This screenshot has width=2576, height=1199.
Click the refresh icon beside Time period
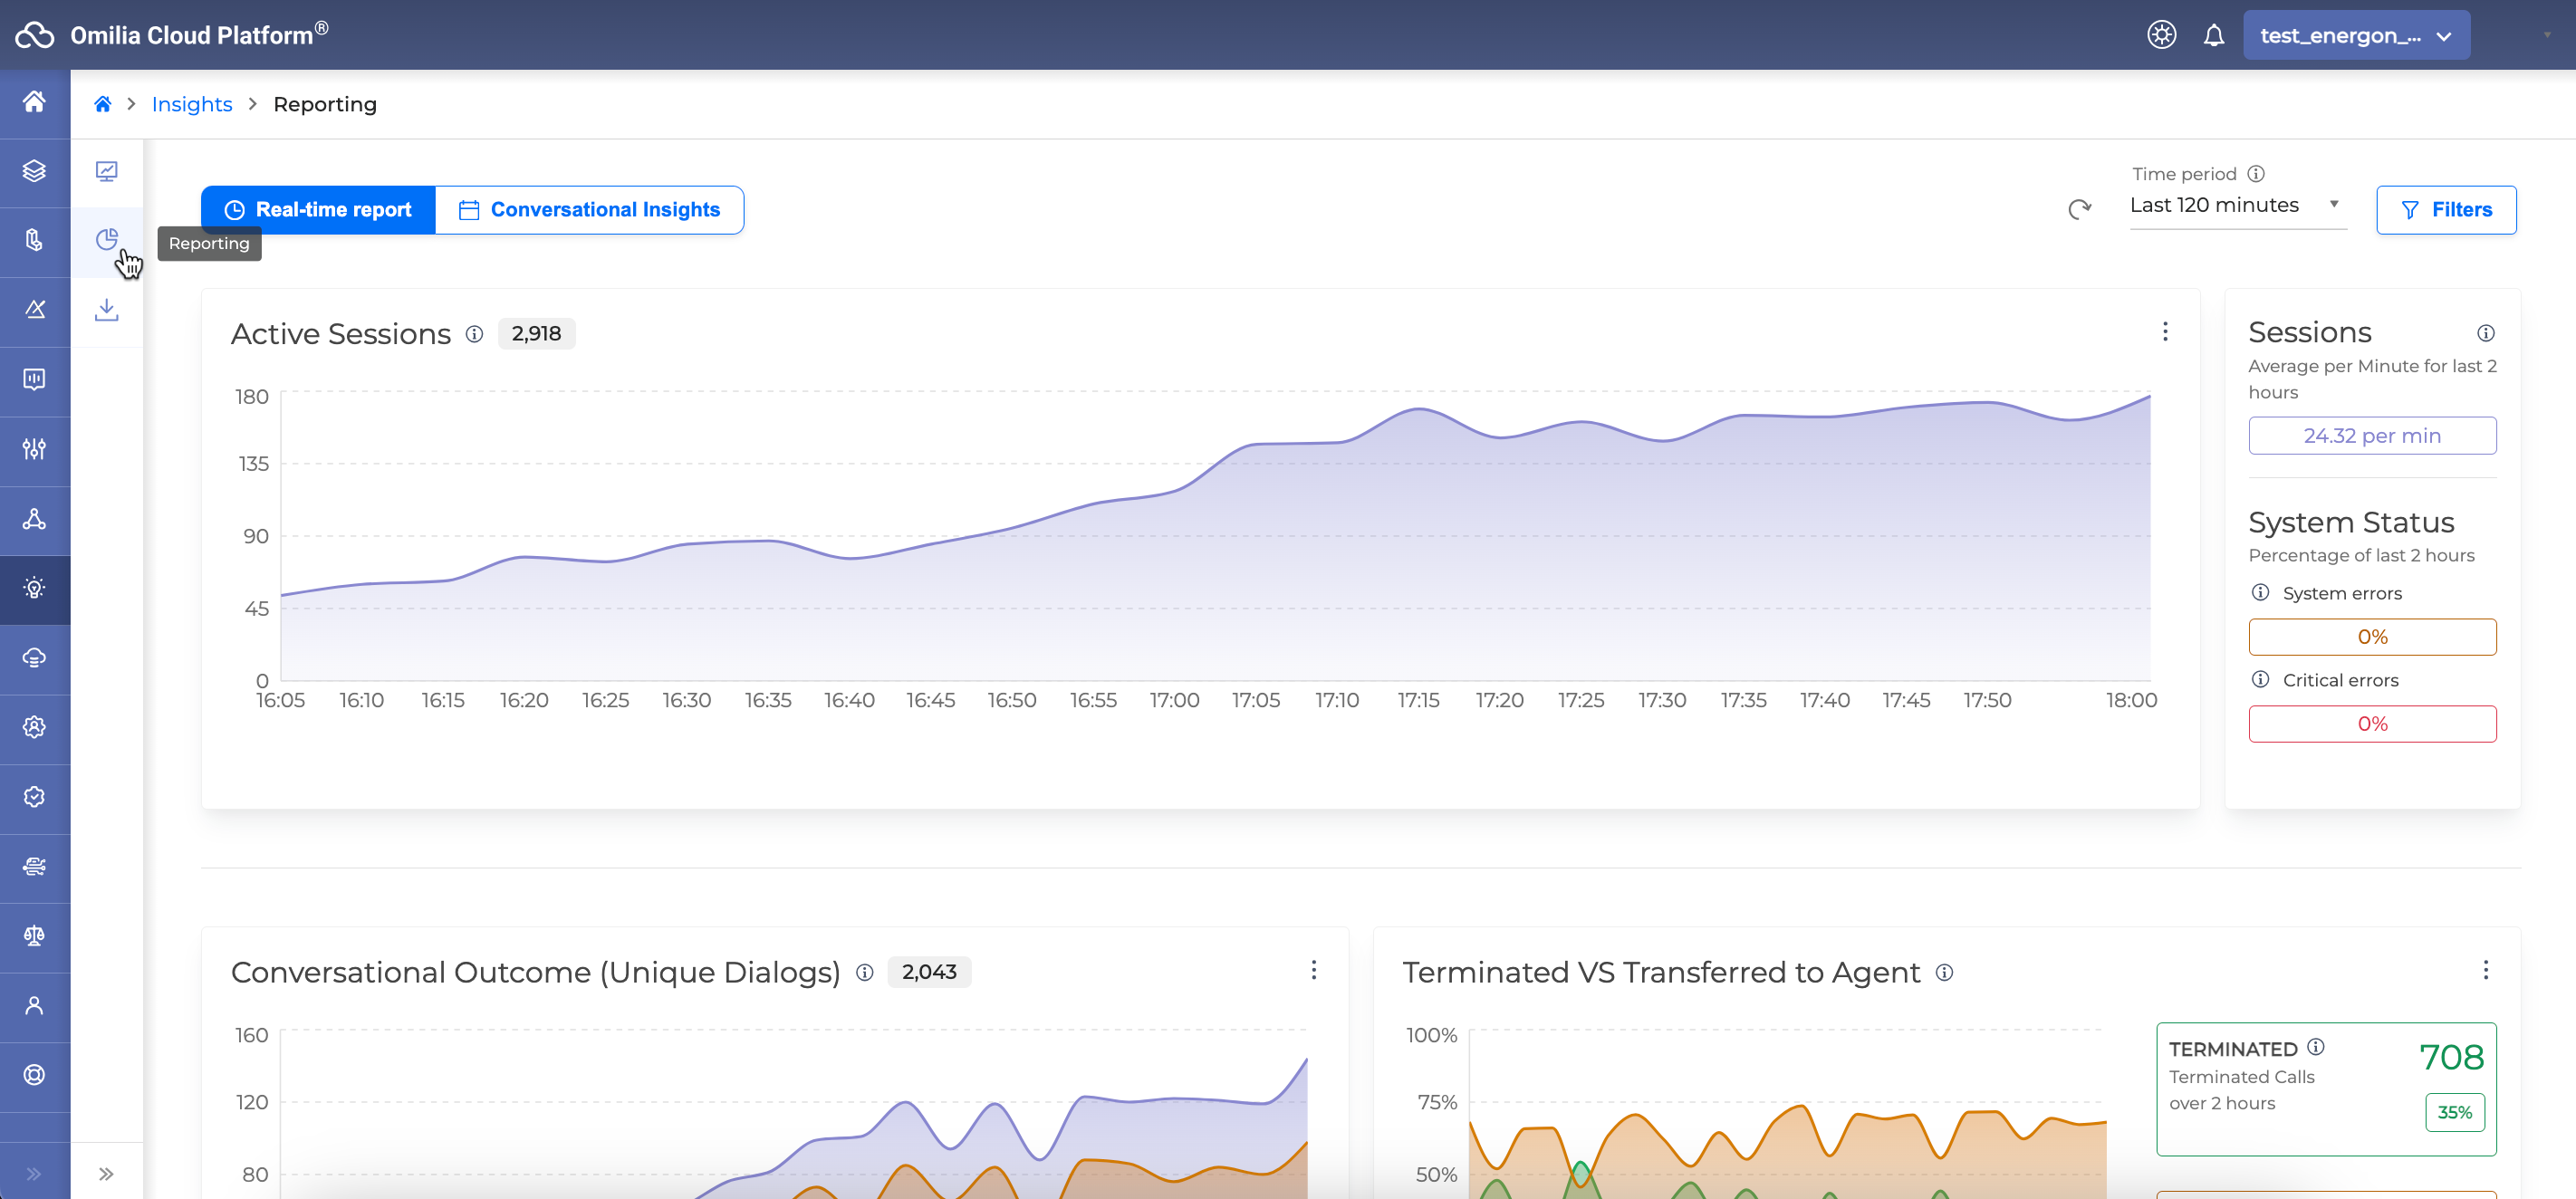click(2079, 209)
